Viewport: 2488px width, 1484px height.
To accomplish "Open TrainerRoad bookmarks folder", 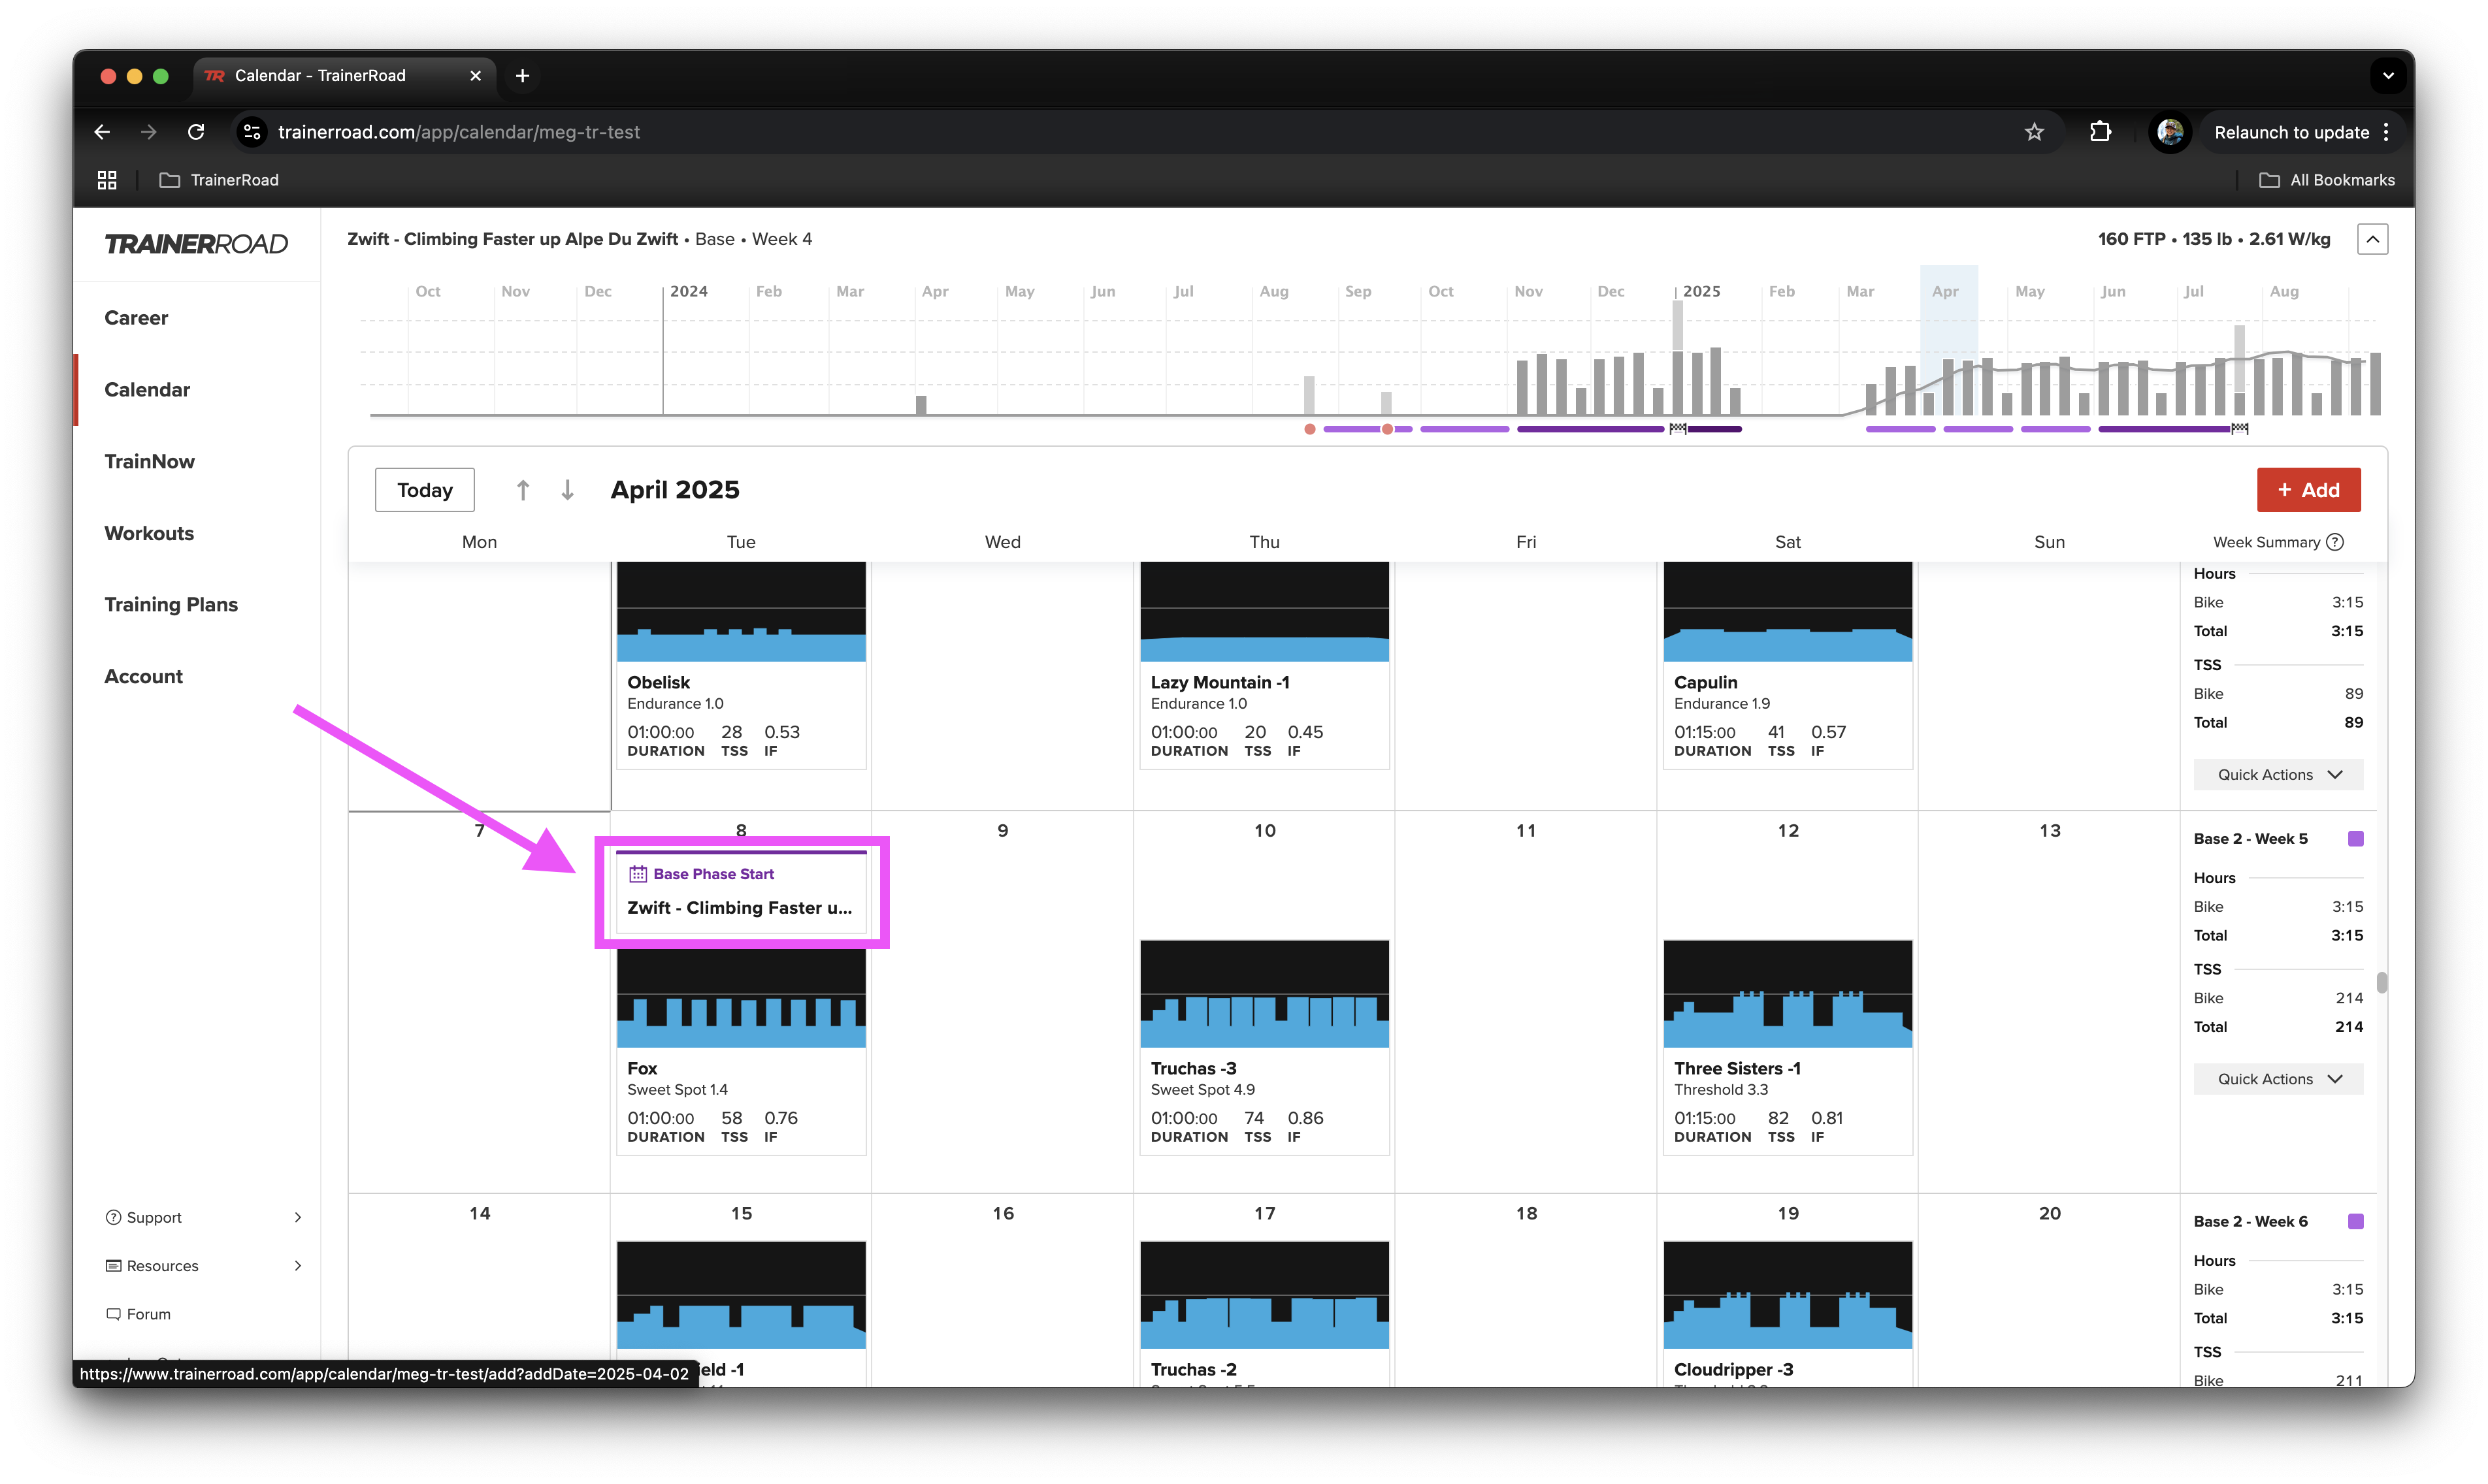I will [x=219, y=180].
